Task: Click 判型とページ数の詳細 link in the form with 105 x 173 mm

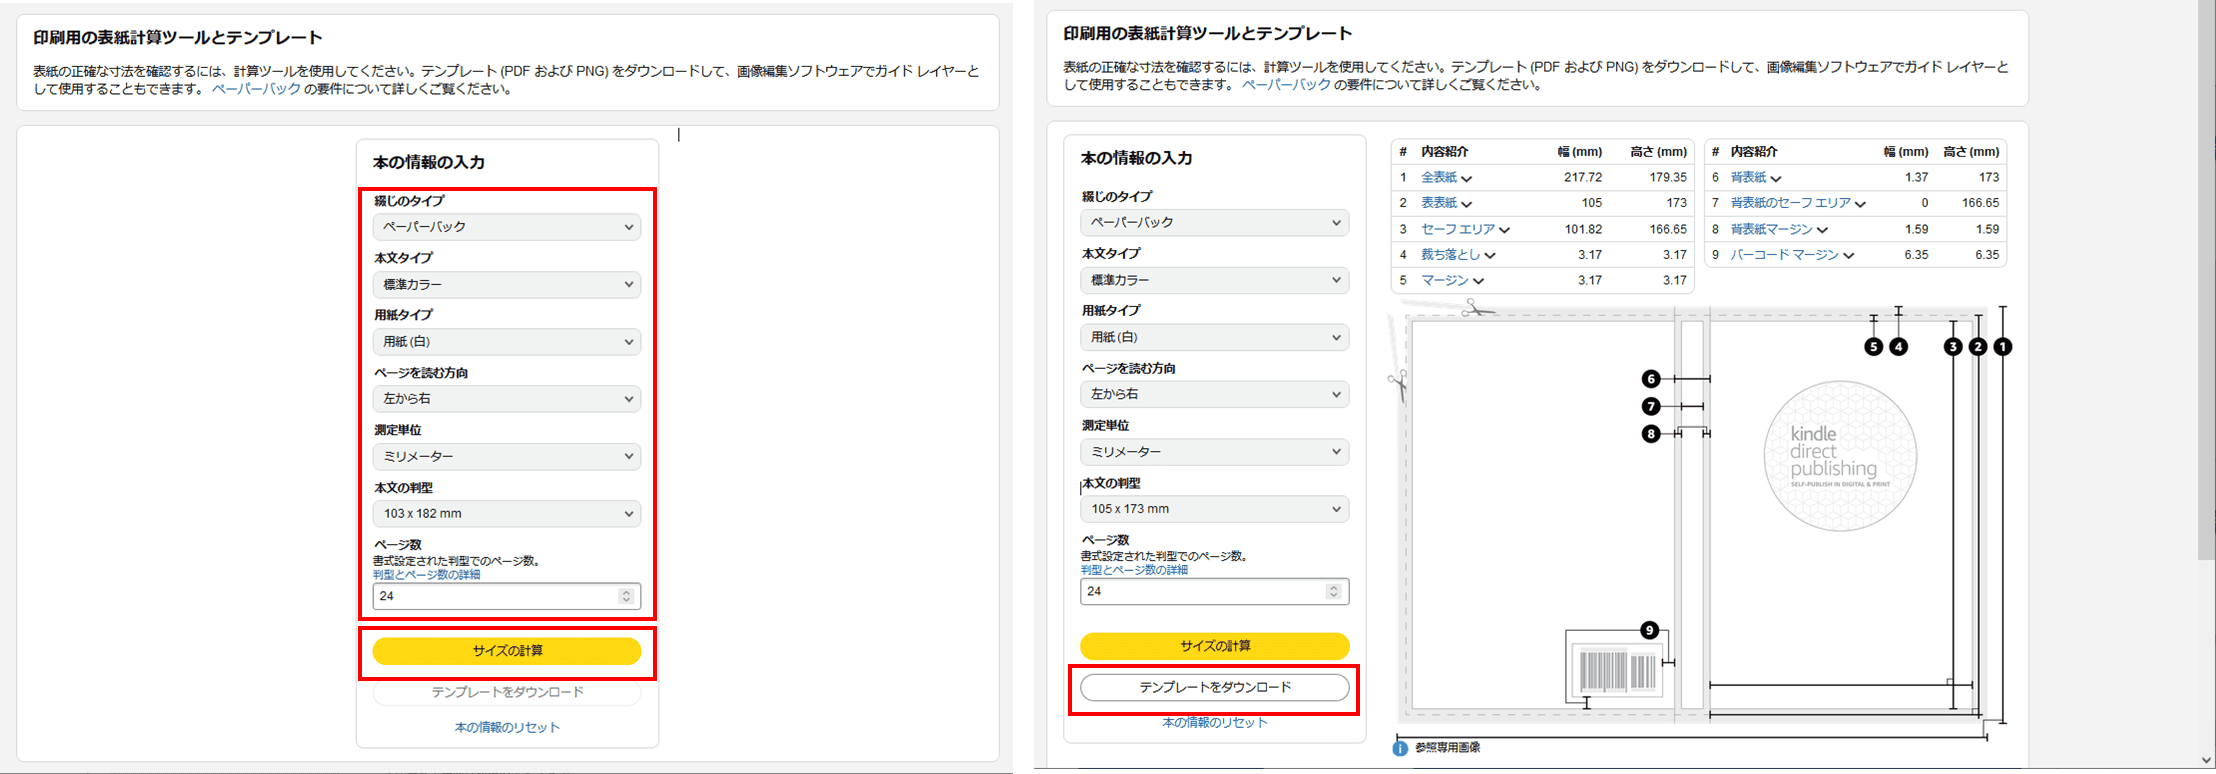Action: (x=1134, y=570)
